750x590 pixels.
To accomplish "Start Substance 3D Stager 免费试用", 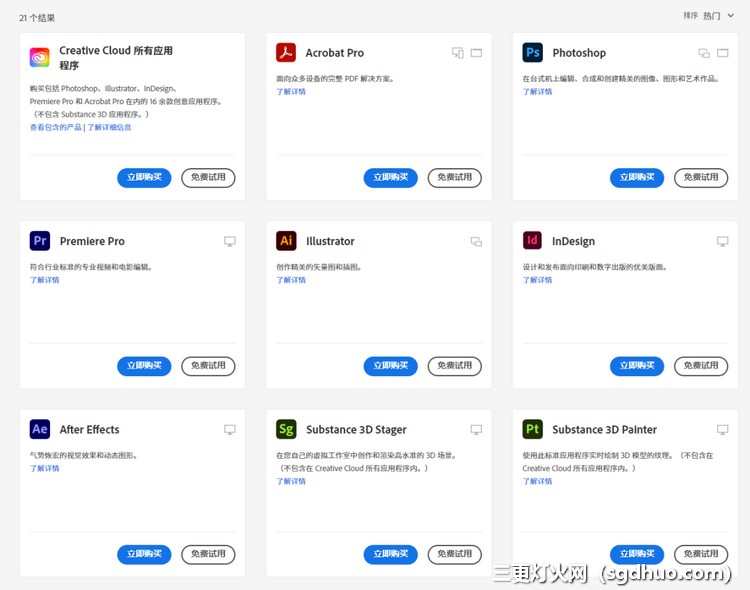I will click(x=454, y=554).
